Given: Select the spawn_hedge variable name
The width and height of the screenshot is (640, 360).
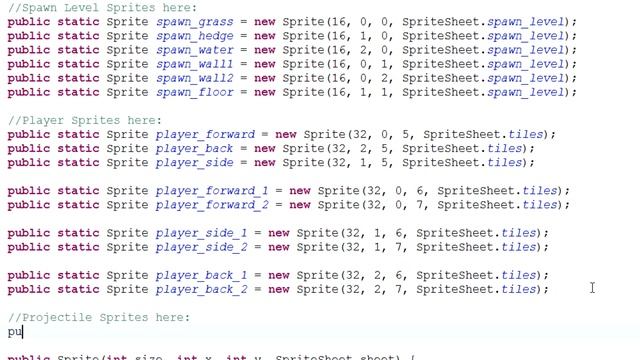Looking at the screenshot, I should 195,36.
